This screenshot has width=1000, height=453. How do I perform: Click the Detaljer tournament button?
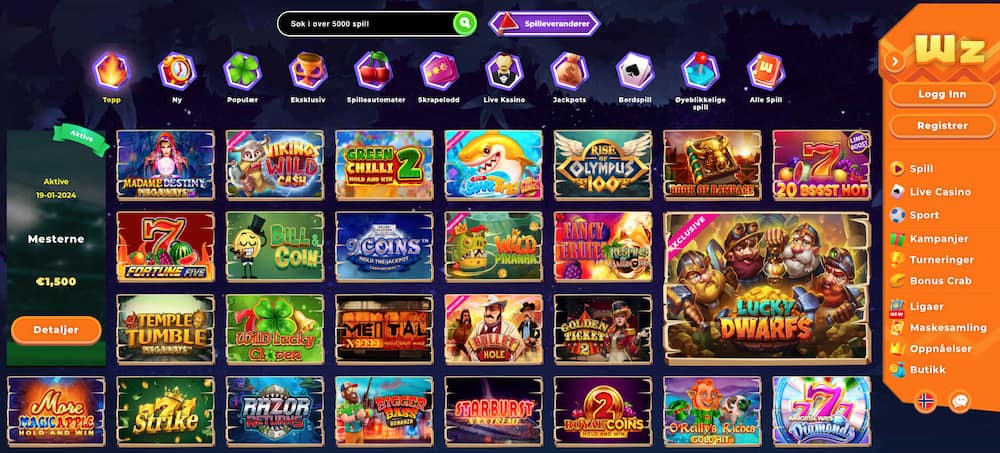click(x=56, y=330)
